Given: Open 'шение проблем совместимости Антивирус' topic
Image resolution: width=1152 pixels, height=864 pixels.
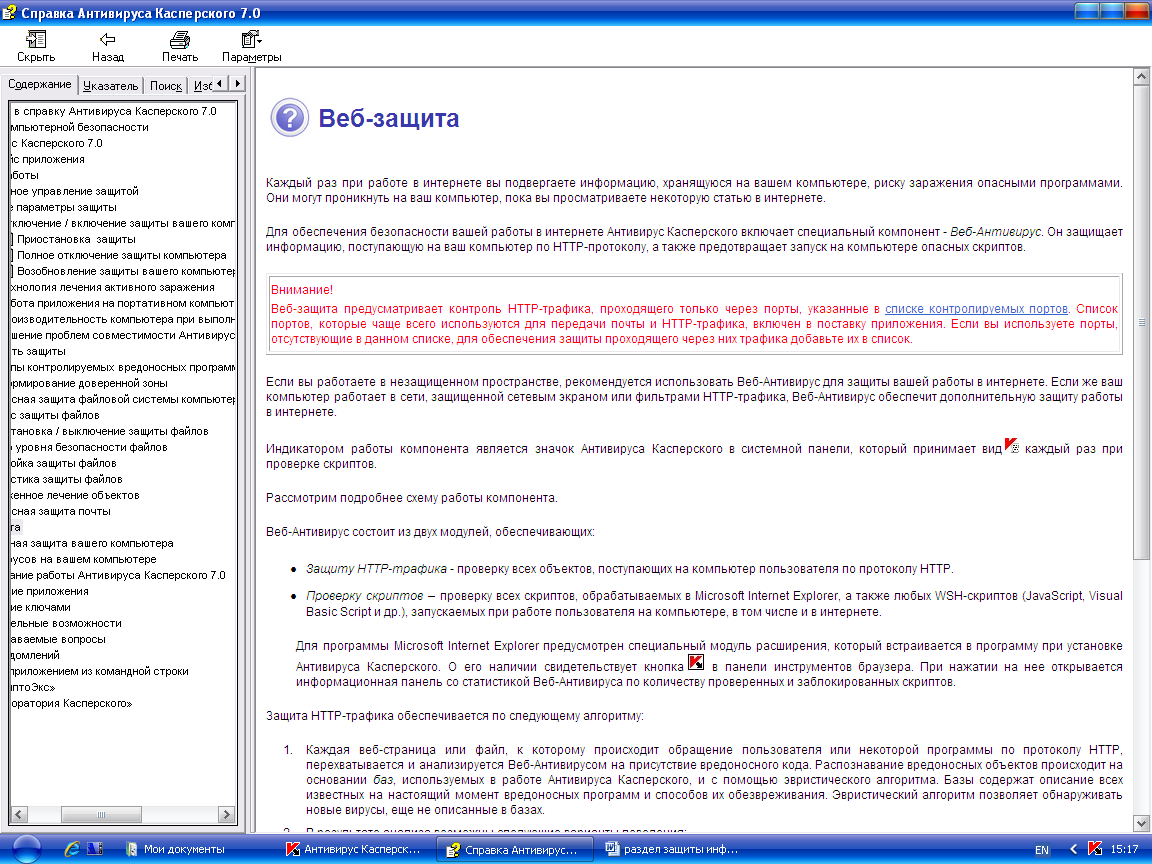Looking at the screenshot, I should [x=123, y=335].
